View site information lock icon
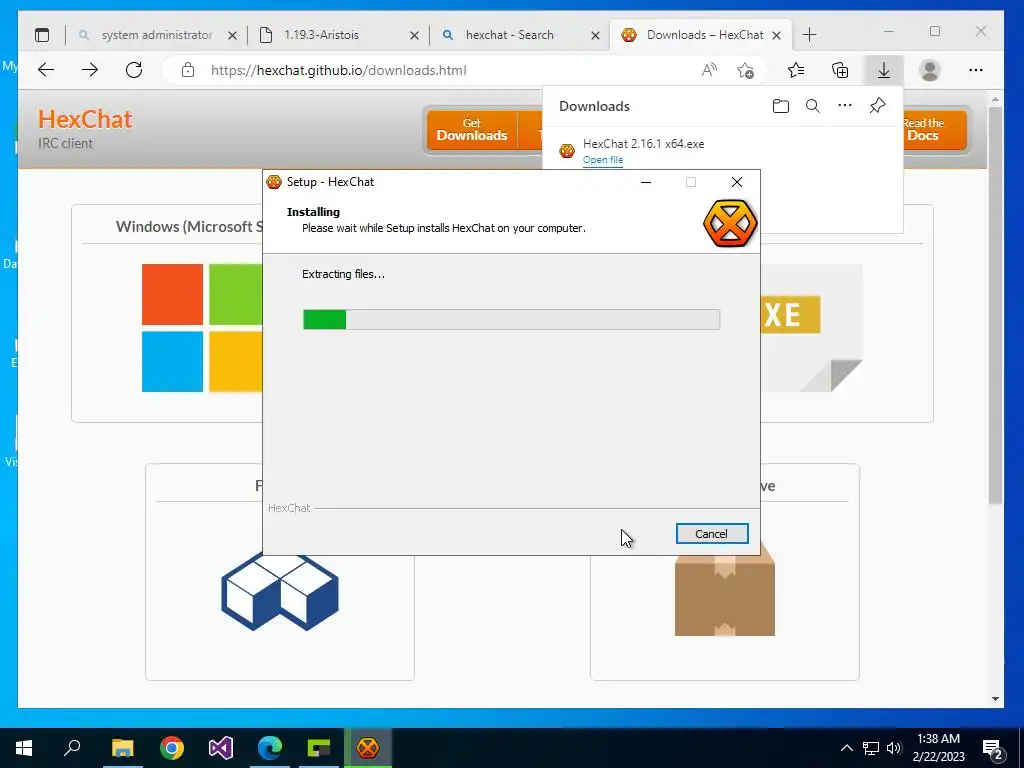 [188, 70]
